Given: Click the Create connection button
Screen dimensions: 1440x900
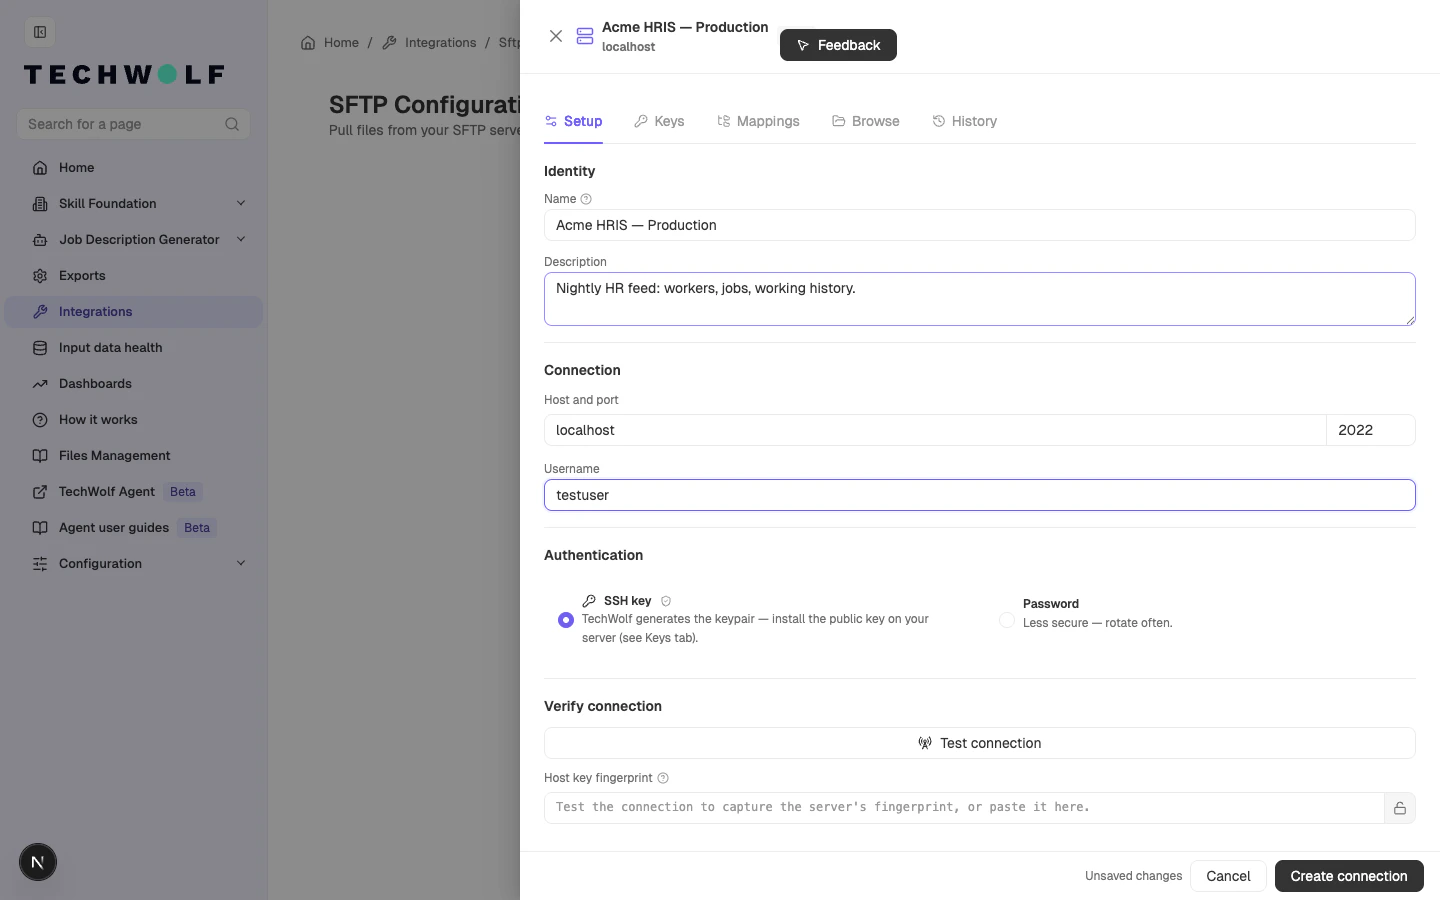Looking at the screenshot, I should pos(1349,876).
